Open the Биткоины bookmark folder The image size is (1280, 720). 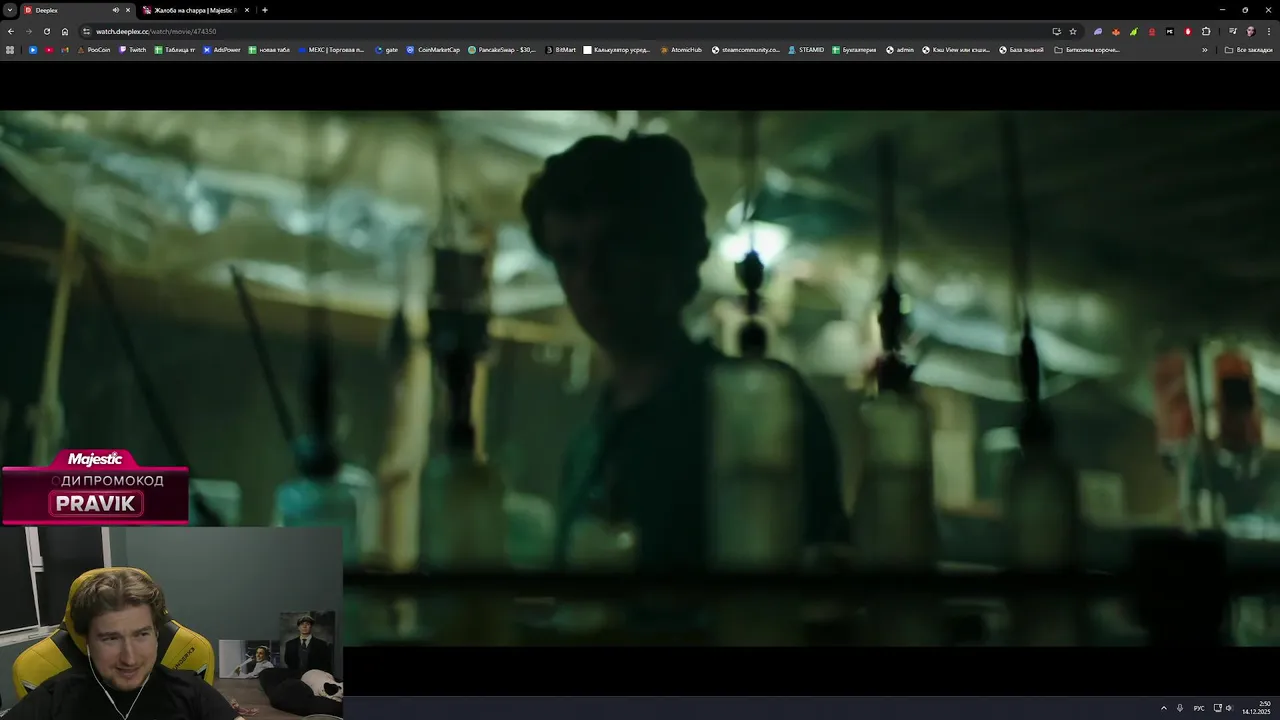click(1087, 49)
